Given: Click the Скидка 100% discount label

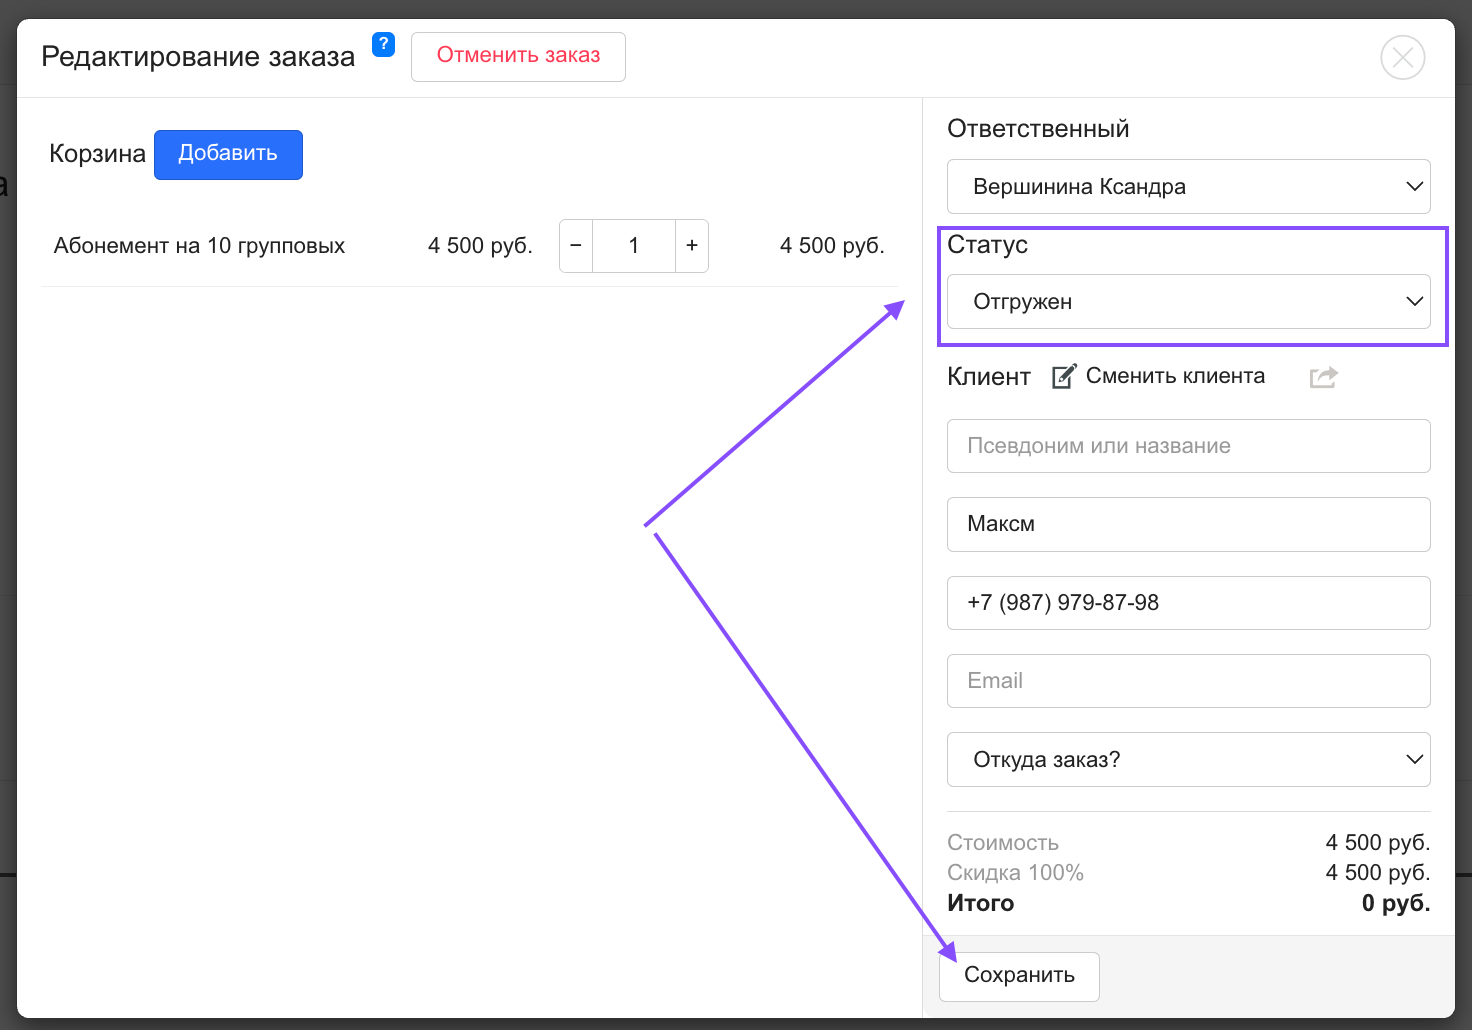Looking at the screenshot, I should click(x=1015, y=873).
